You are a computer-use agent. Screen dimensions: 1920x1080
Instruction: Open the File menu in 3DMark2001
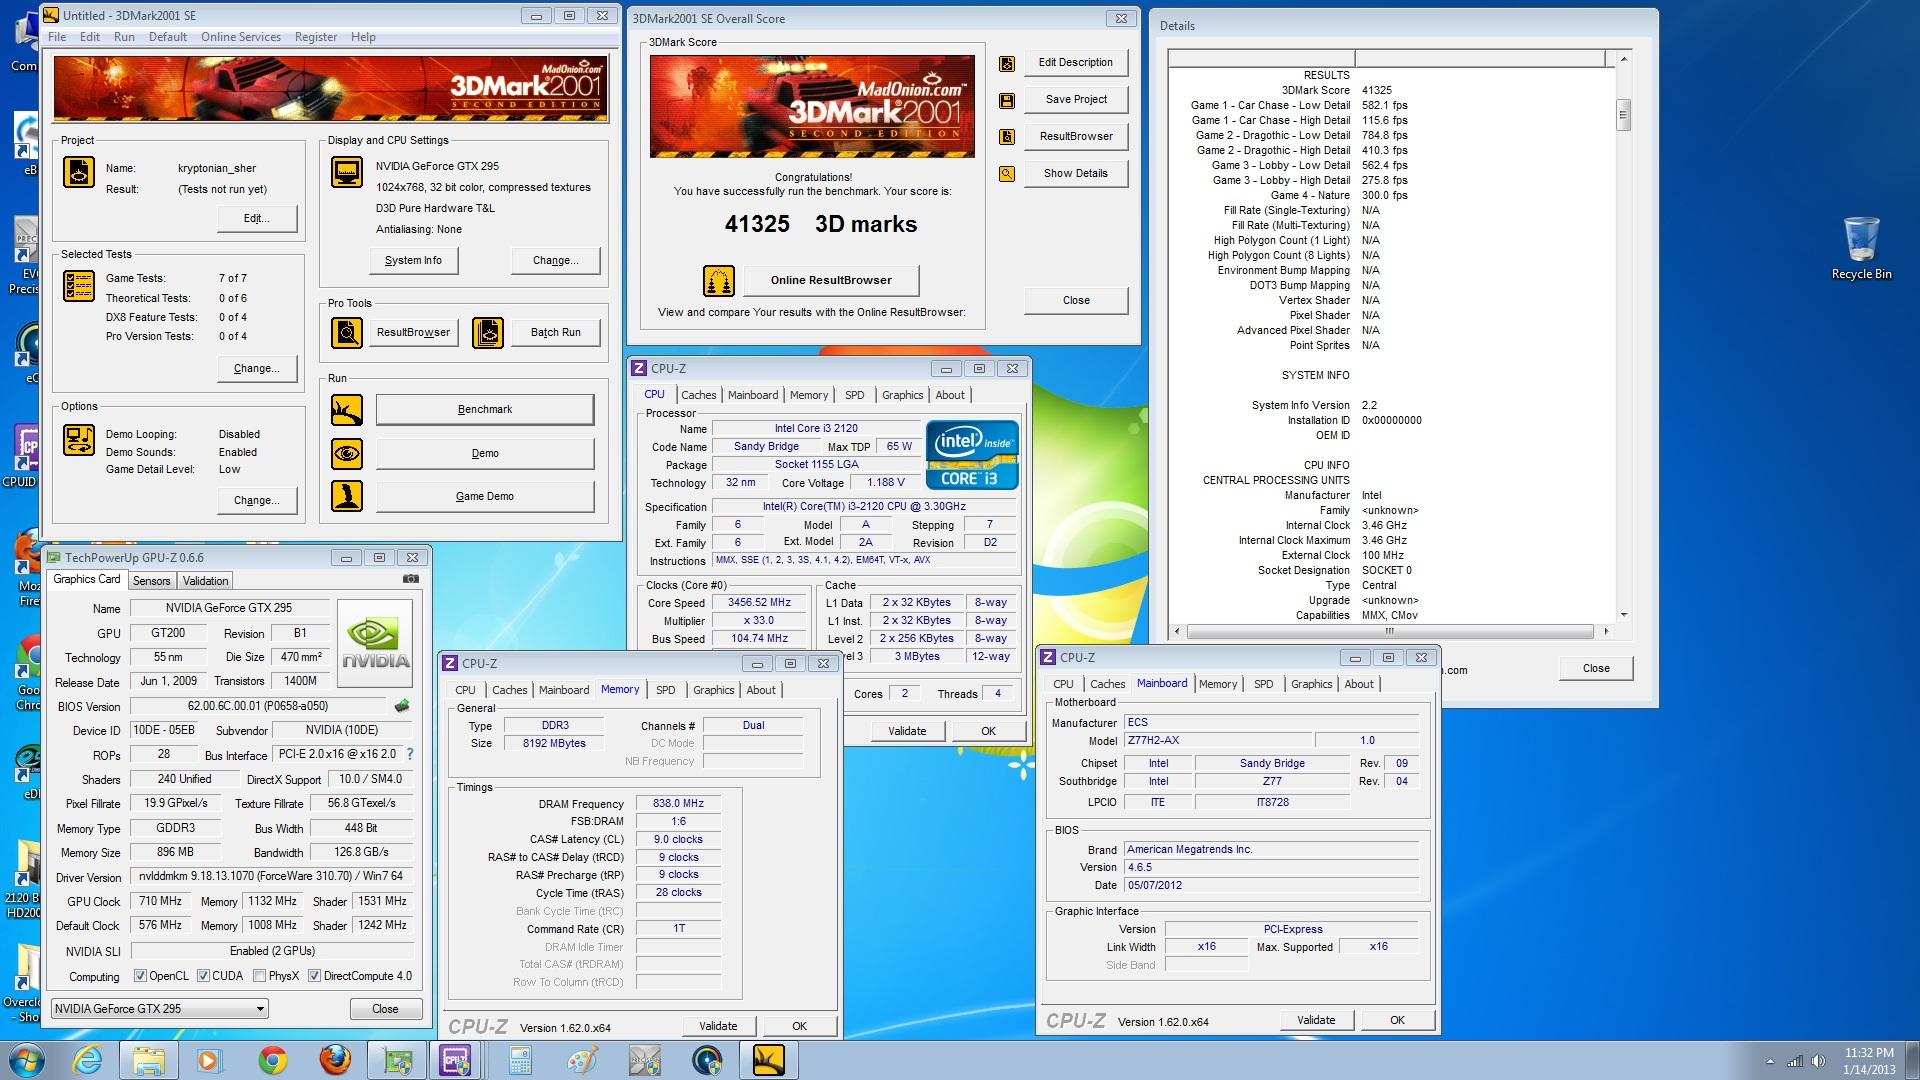57,37
